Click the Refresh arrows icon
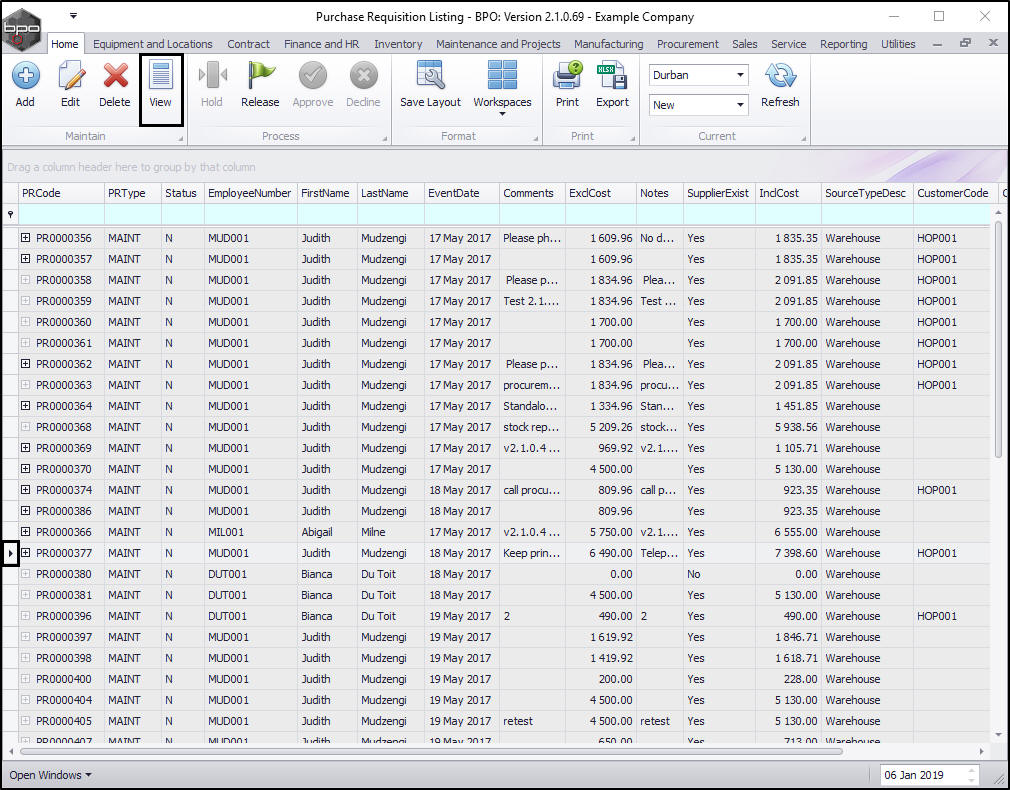Image resolution: width=1010 pixels, height=790 pixels. 780,76
